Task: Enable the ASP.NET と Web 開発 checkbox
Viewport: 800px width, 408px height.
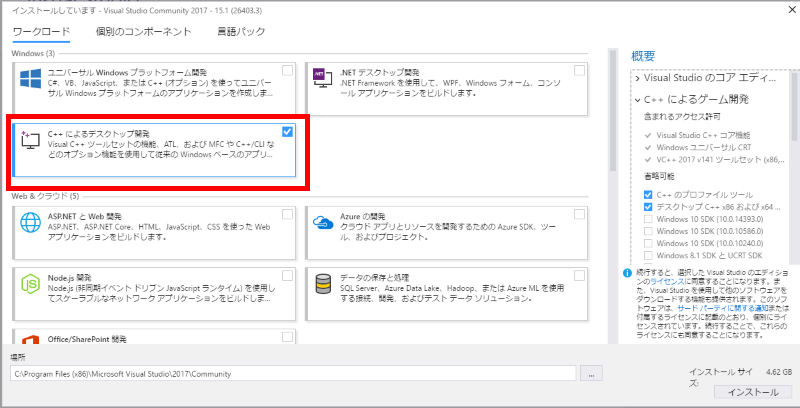Action: coord(288,214)
